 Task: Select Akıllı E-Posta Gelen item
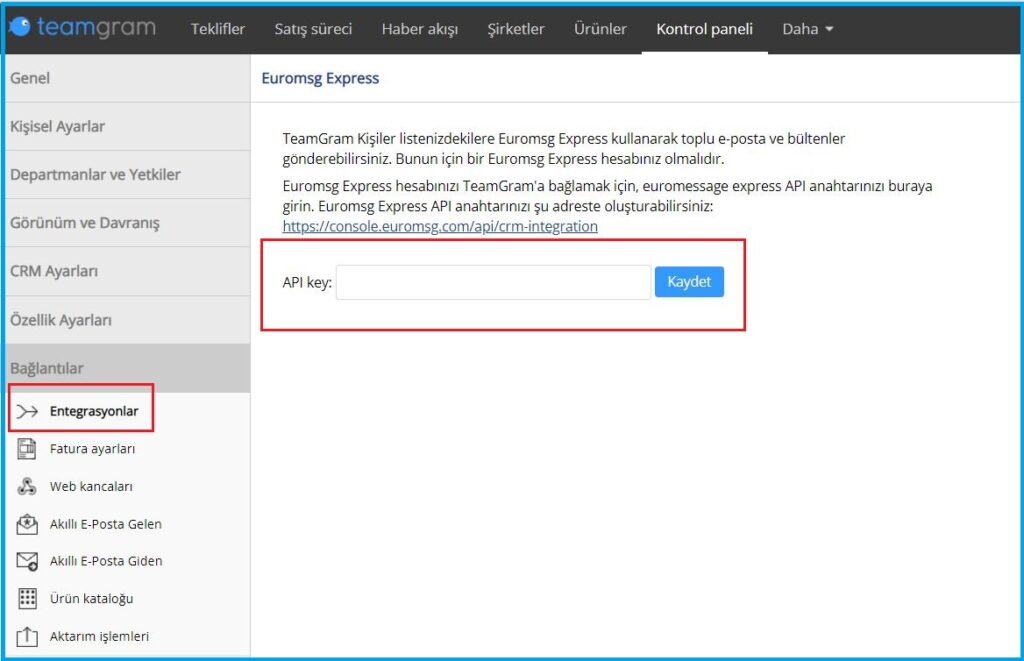tap(105, 524)
